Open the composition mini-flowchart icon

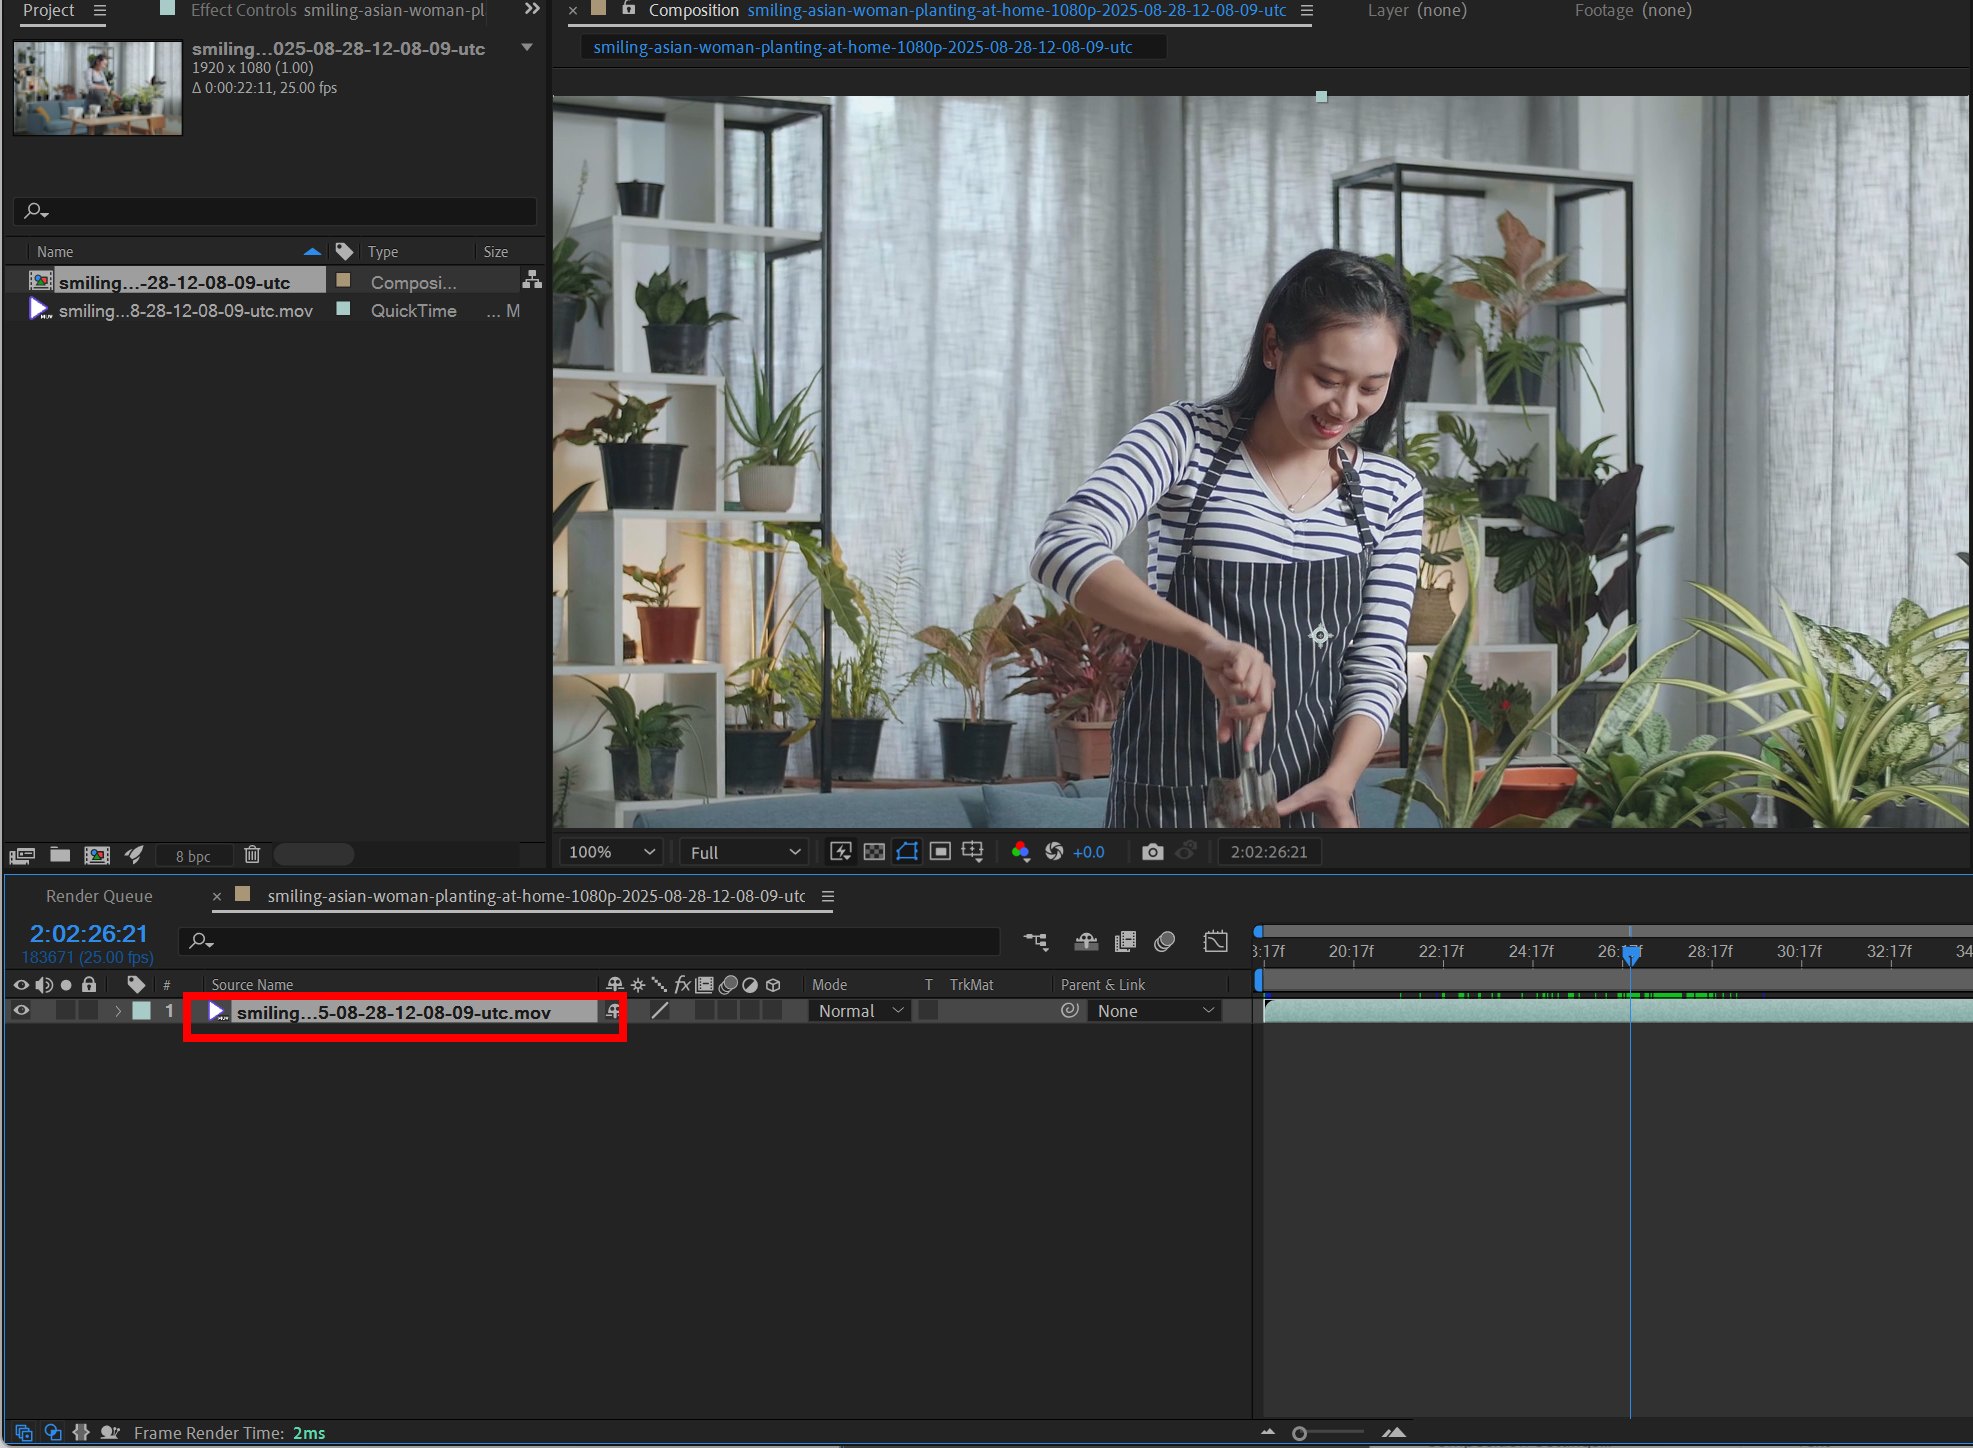click(x=1036, y=941)
